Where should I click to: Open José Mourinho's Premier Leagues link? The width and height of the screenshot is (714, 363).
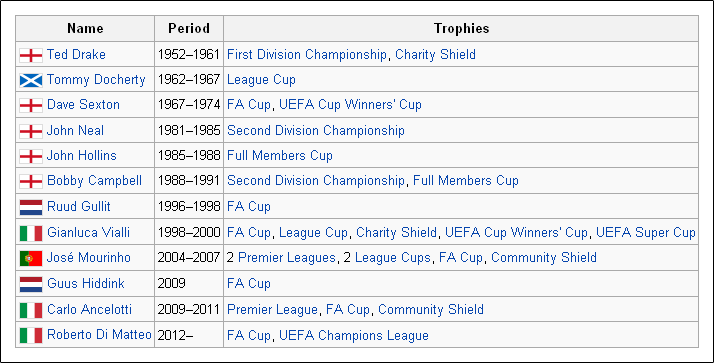tap(287, 258)
